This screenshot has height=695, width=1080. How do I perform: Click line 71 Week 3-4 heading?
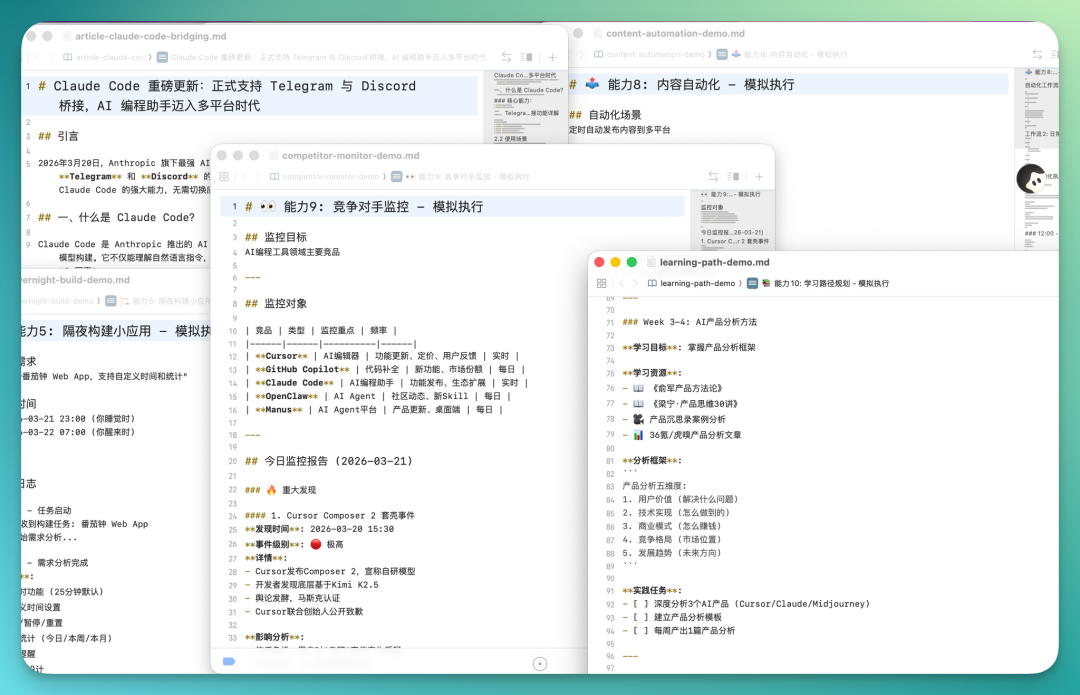[x=689, y=322]
